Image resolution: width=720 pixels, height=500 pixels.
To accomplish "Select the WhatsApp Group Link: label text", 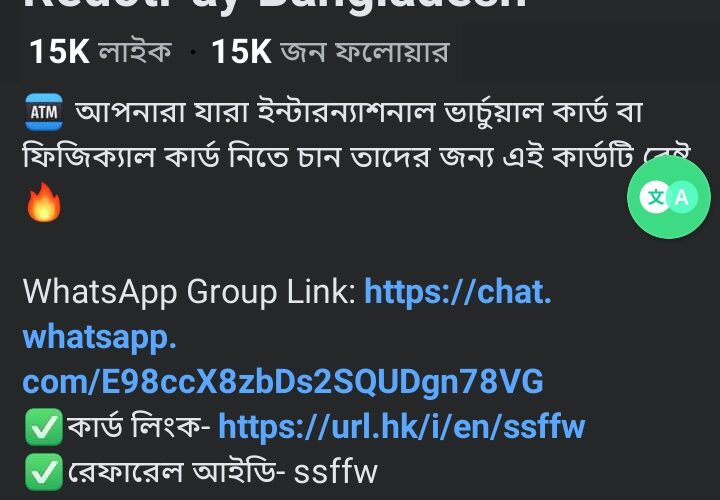I will point(189,292).
